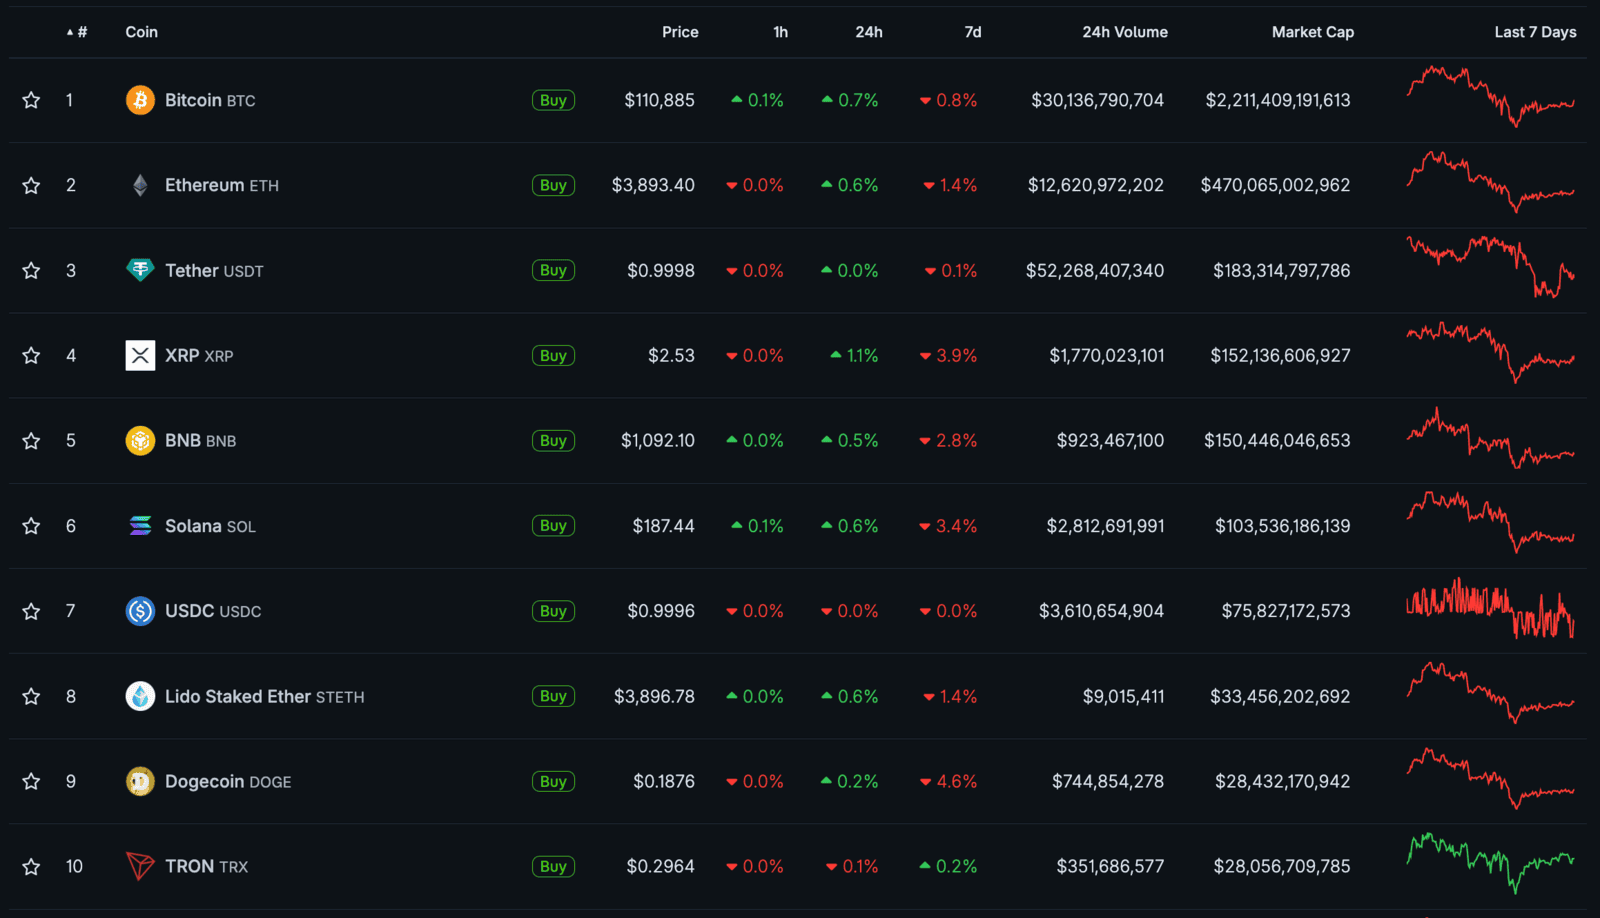Sort the table by Market Cap header
Viewport: 1600px width, 918px height.
tap(1312, 32)
